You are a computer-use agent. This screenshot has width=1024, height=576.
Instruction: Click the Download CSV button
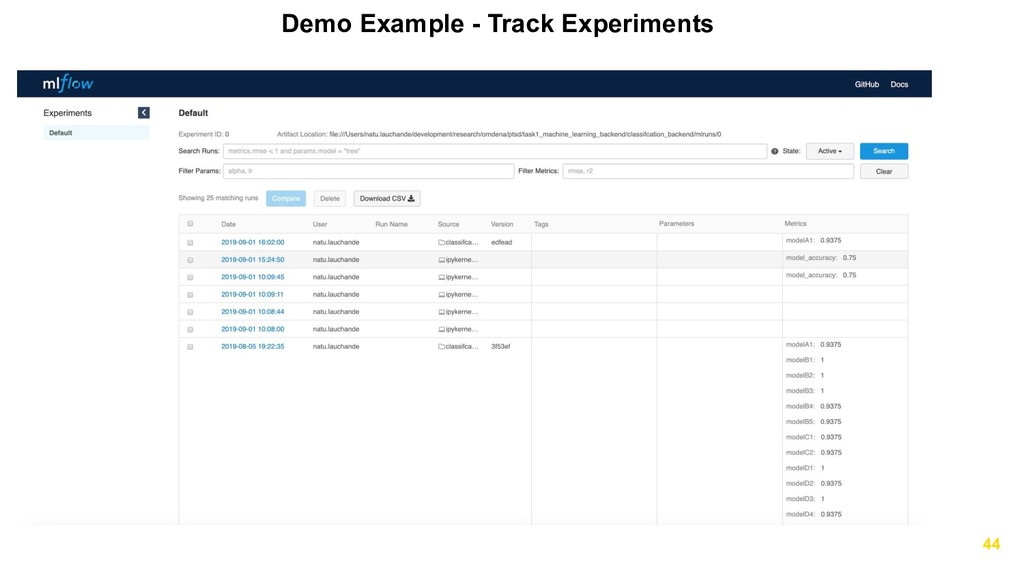(387, 199)
